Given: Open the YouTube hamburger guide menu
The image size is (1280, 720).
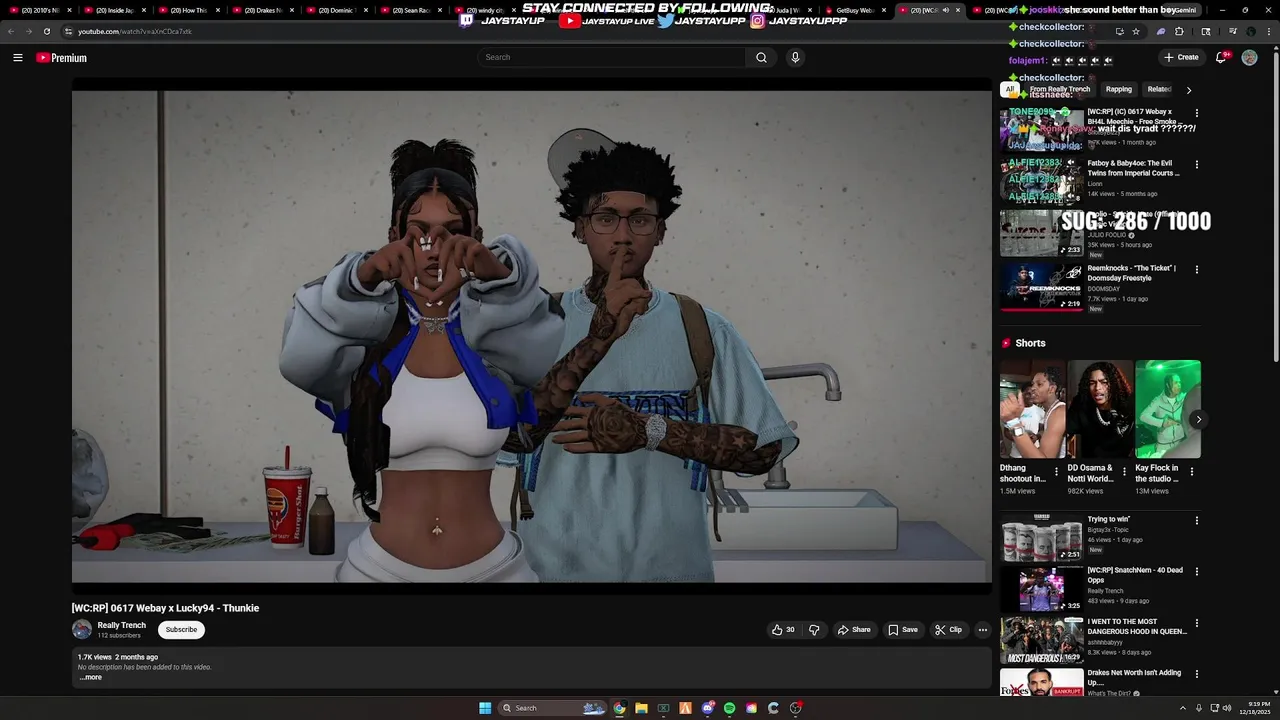Looking at the screenshot, I should pos(17,58).
